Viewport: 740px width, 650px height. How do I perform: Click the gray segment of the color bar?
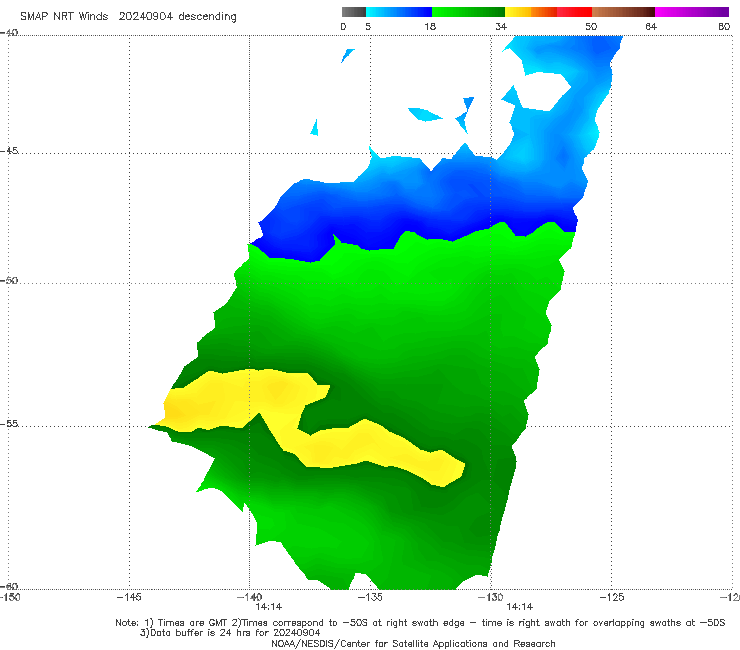pos(354,12)
